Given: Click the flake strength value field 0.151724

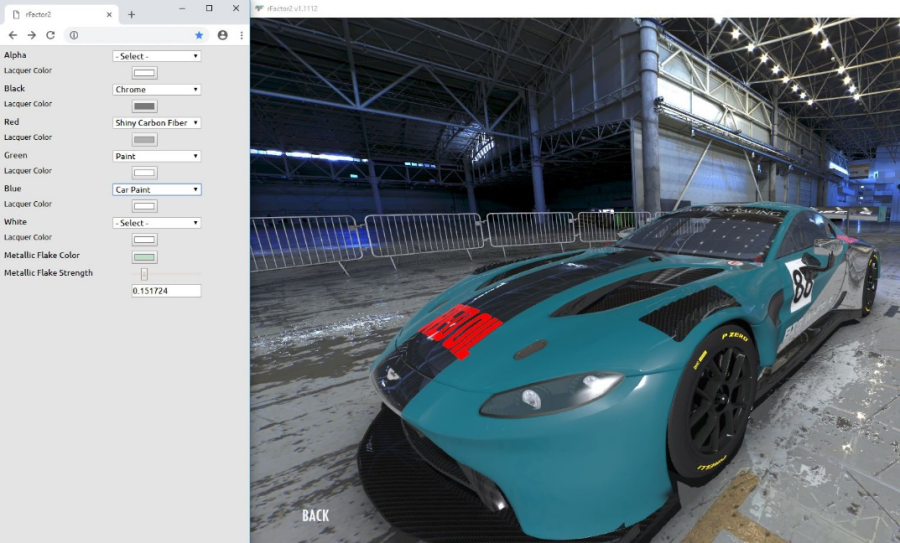Looking at the screenshot, I should coord(166,291).
